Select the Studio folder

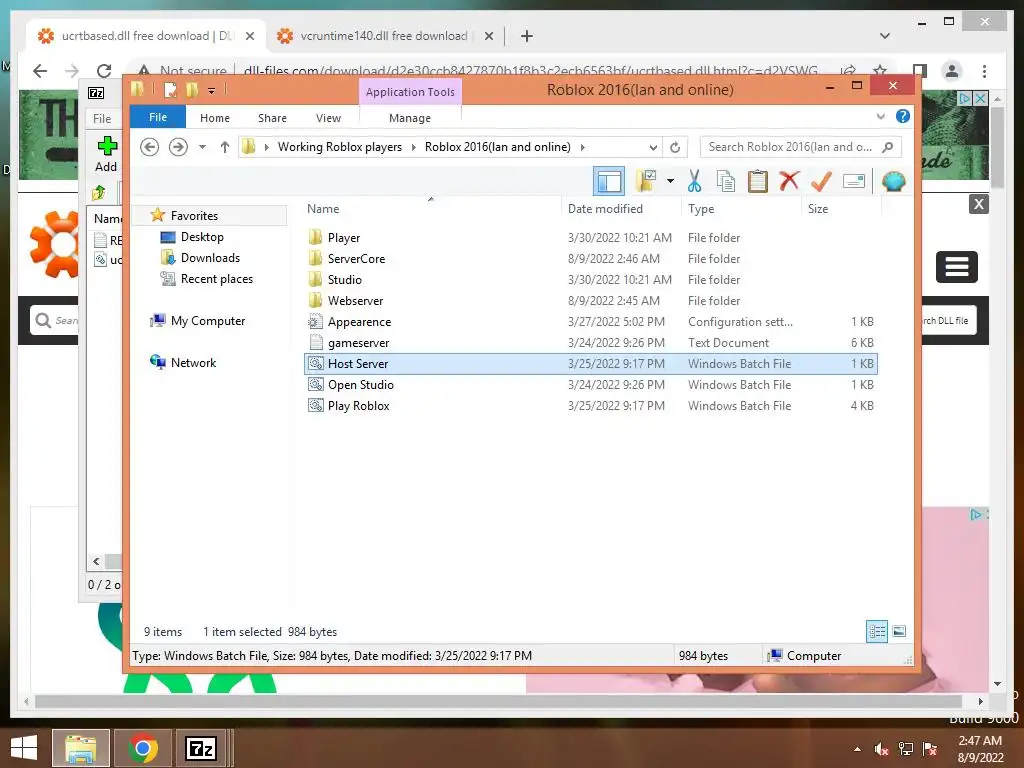(x=590, y=280)
